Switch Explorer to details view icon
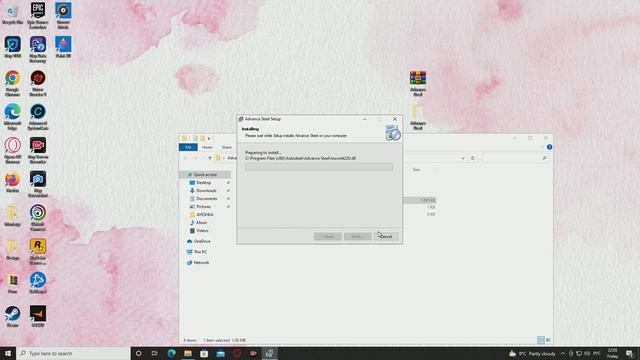Image resolution: width=640 pixels, height=360 pixels. pyautogui.click(x=541, y=340)
